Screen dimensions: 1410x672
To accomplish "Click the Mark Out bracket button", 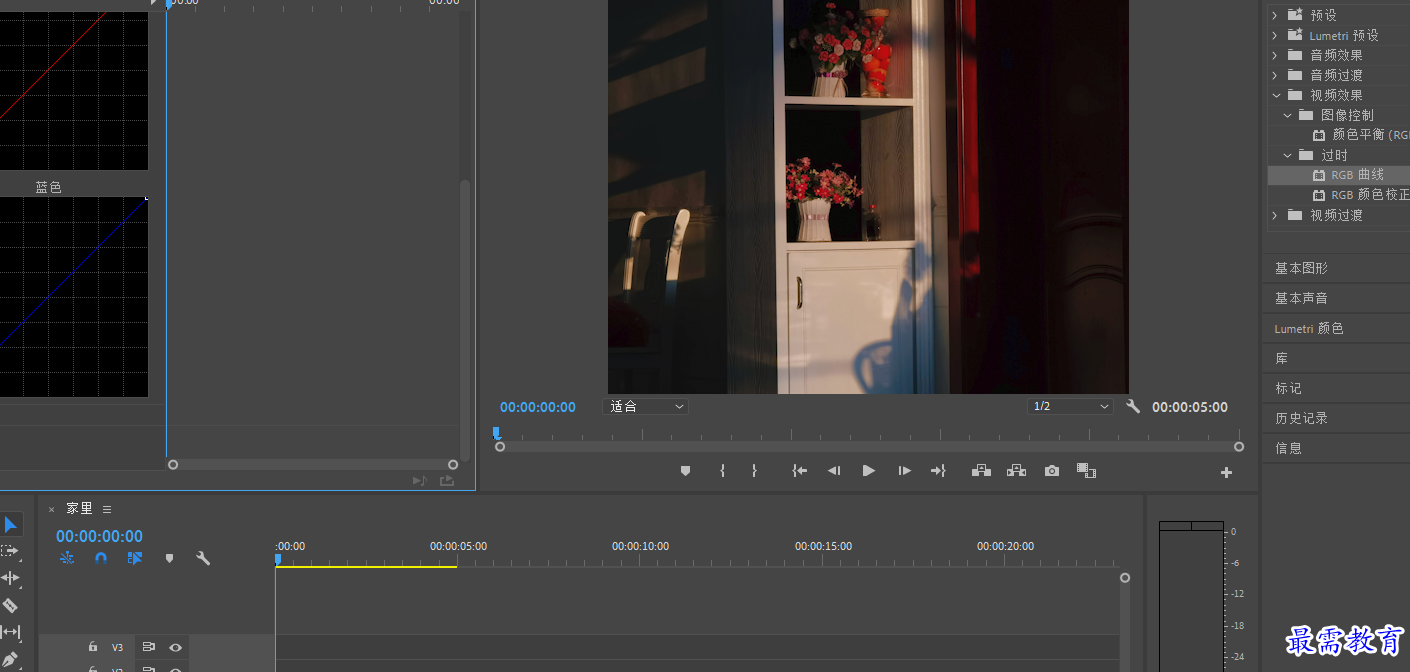I will pos(754,470).
